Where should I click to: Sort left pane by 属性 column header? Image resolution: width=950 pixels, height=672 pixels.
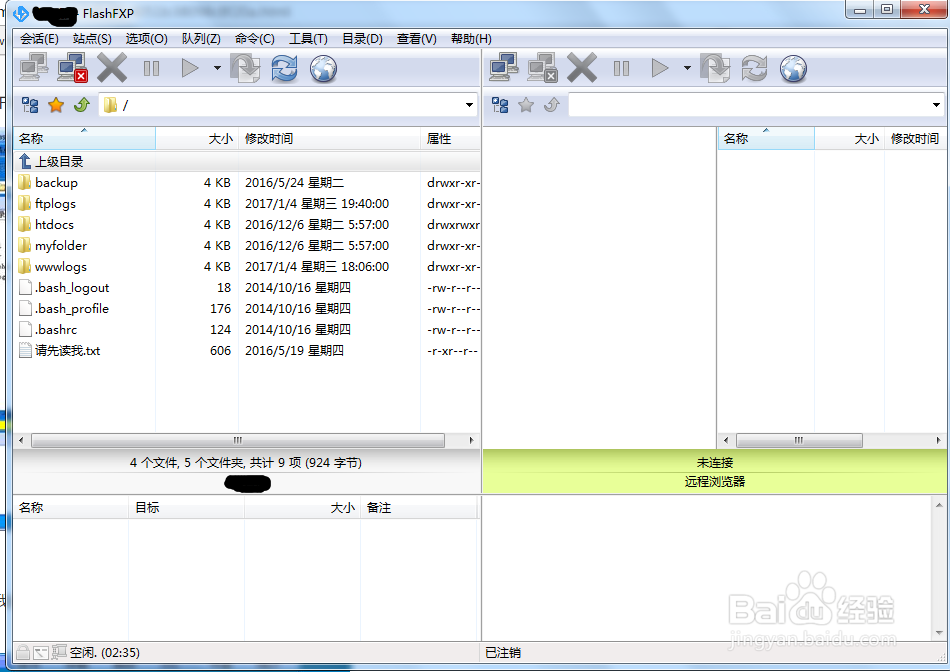click(450, 139)
